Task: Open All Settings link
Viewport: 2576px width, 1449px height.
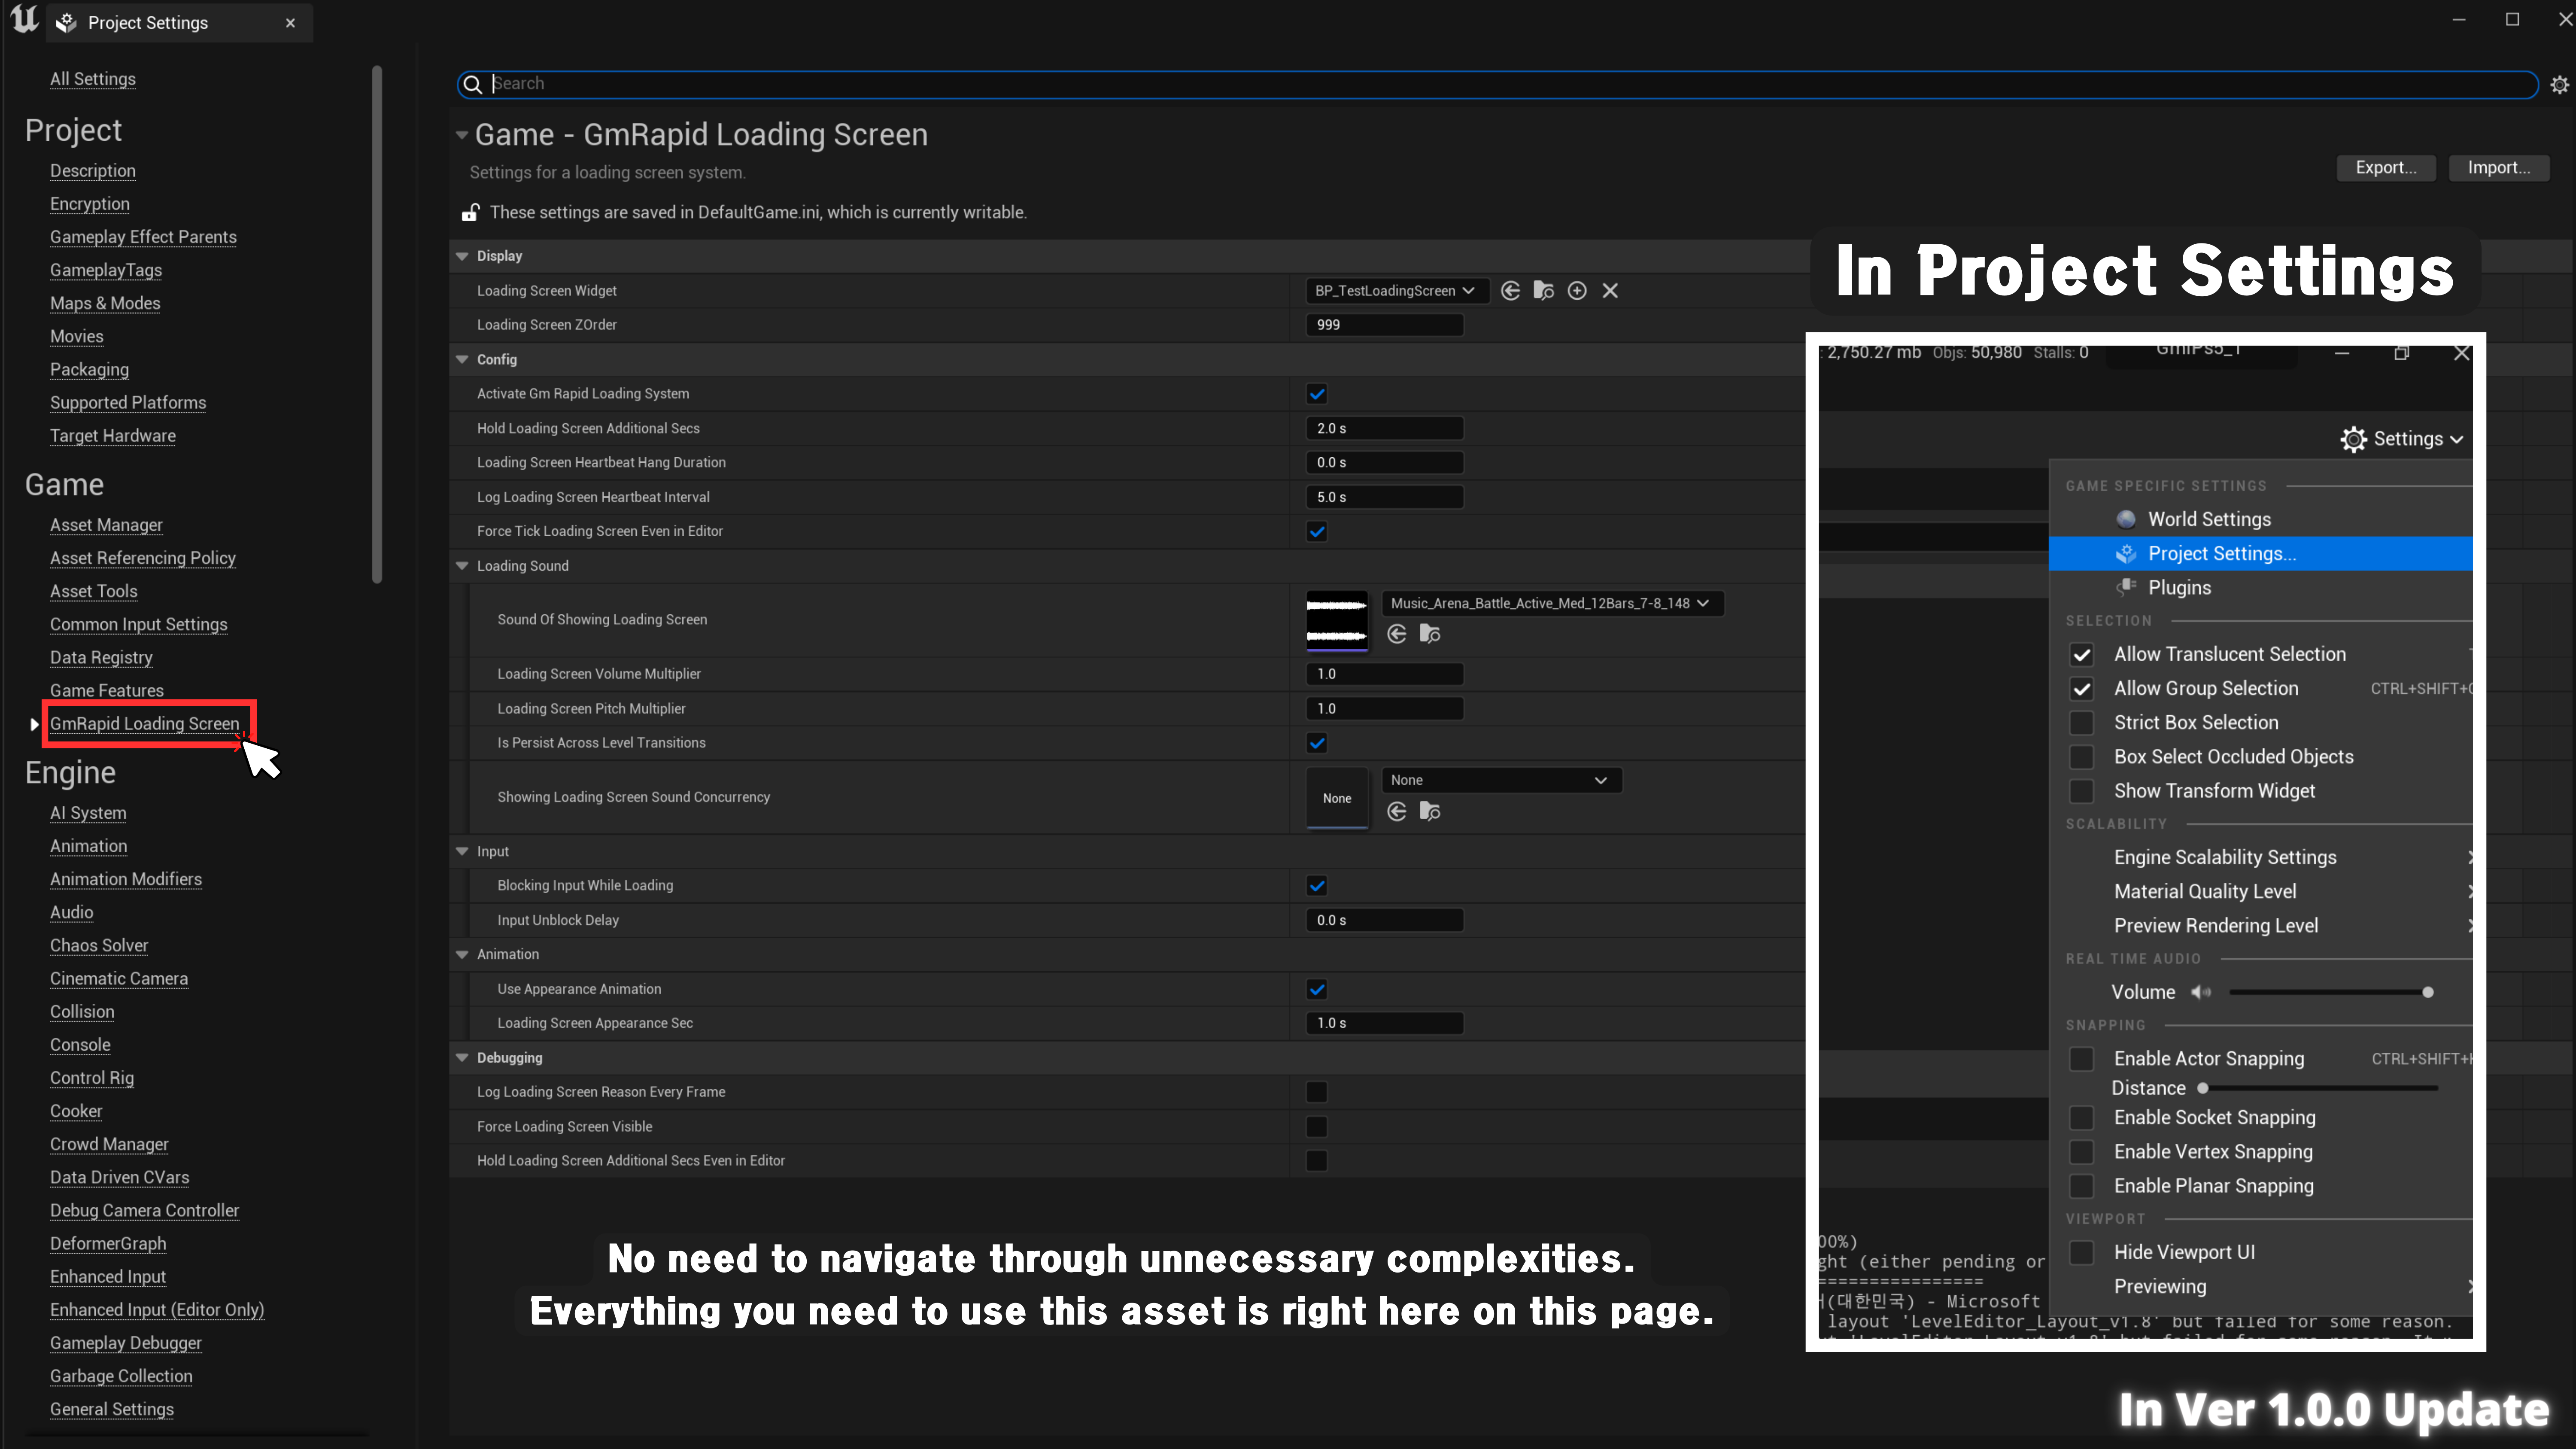Action: (x=93, y=79)
